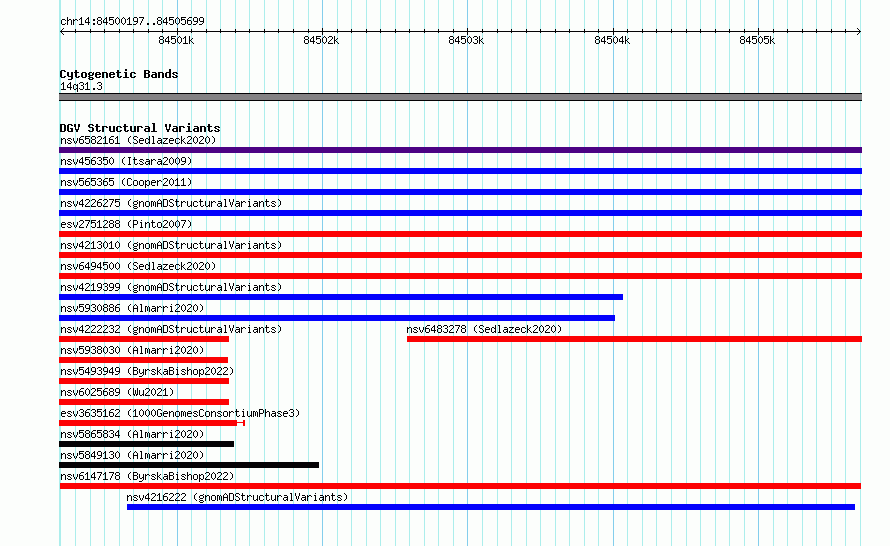Viewport: 890px width, 546px height.
Task: Open variant label nsv6025689 (Wu2021)
Action: pos(117,392)
